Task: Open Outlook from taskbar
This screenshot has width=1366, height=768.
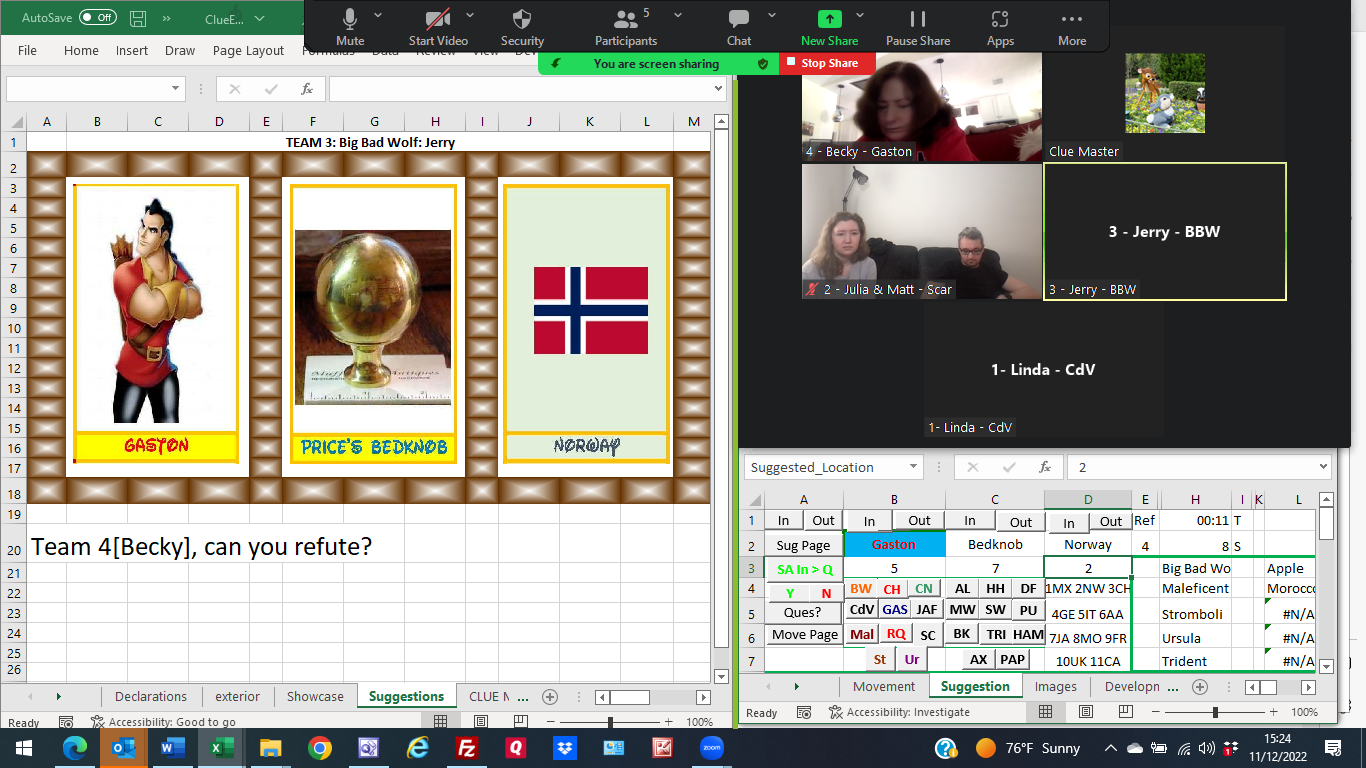Action: (124, 748)
